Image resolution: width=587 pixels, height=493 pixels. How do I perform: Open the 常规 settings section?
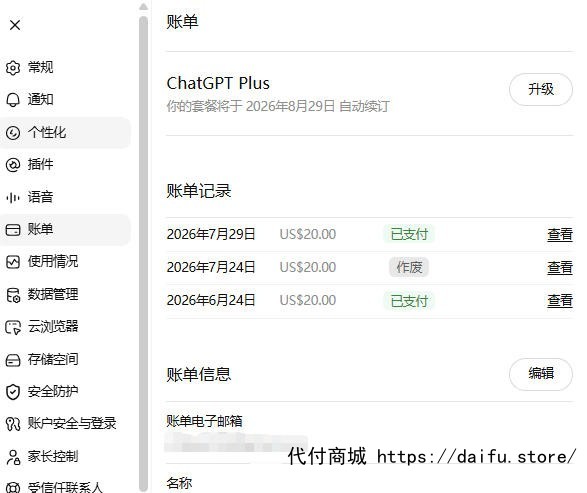[66, 68]
